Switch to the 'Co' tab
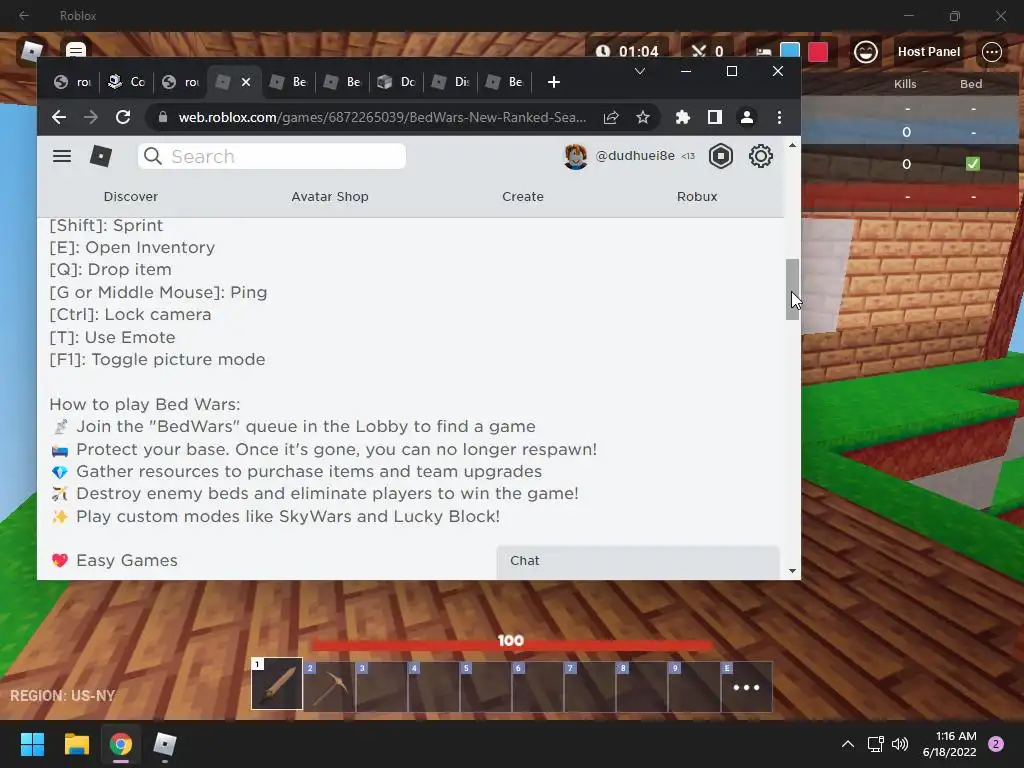1024x768 pixels. pyautogui.click(x=127, y=82)
